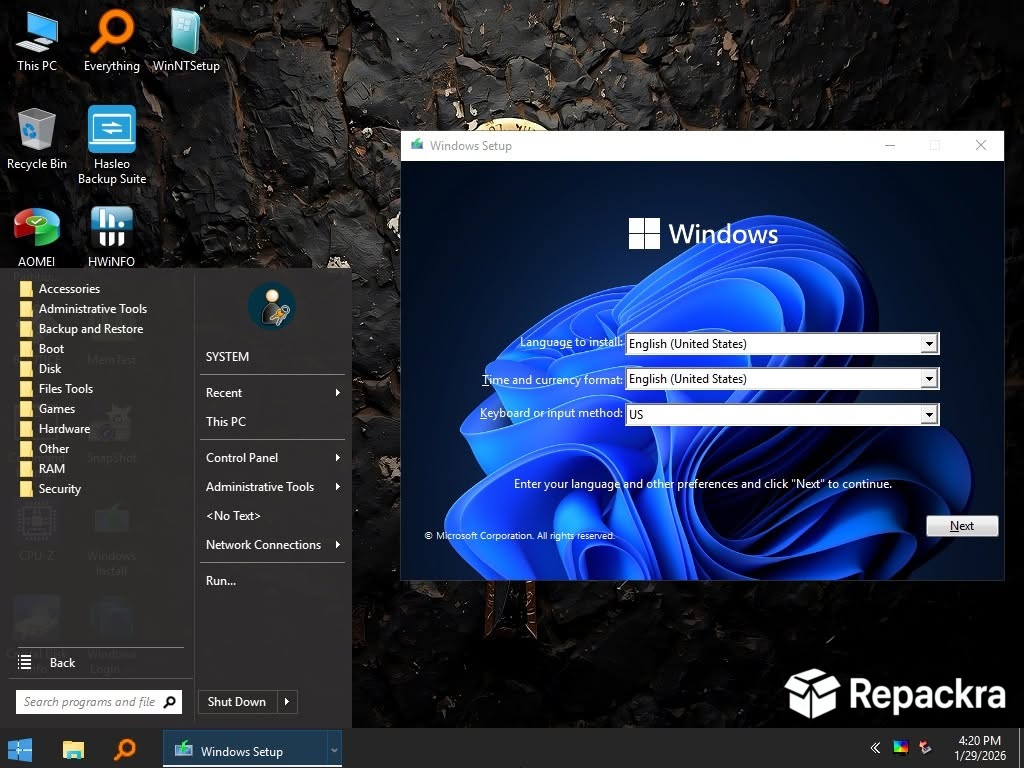Open File Explorer from the taskbar
This screenshot has height=768, width=1024.
click(x=73, y=749)
